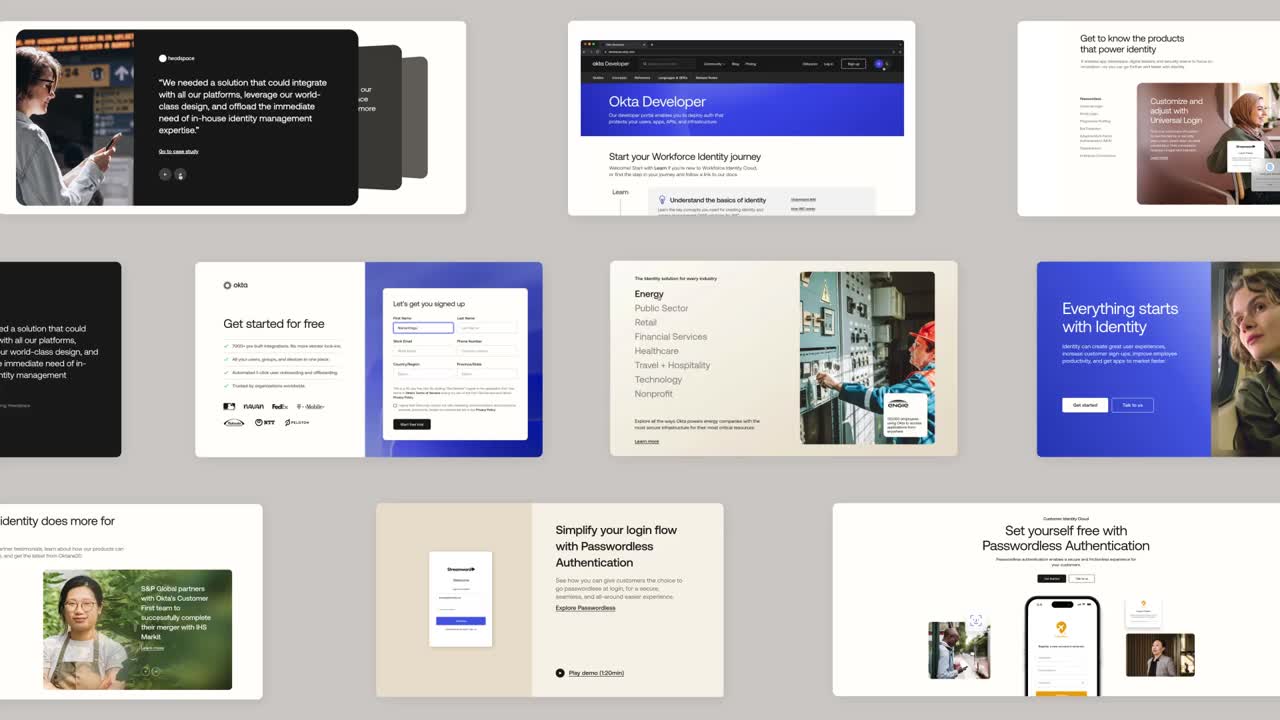
Task: Open the 'Explore Passwordless' link
Action: coord(585,608)
